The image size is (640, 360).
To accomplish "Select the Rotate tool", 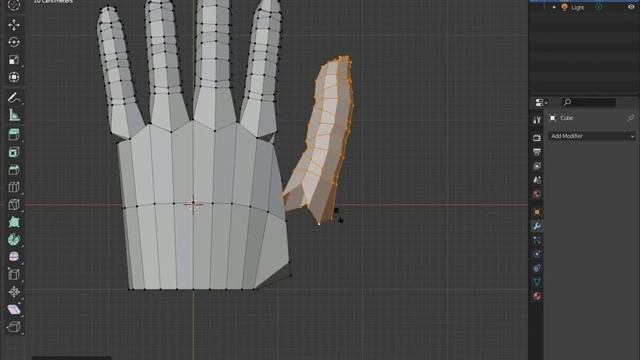I will pyautogui.click(x=14, y=42).
